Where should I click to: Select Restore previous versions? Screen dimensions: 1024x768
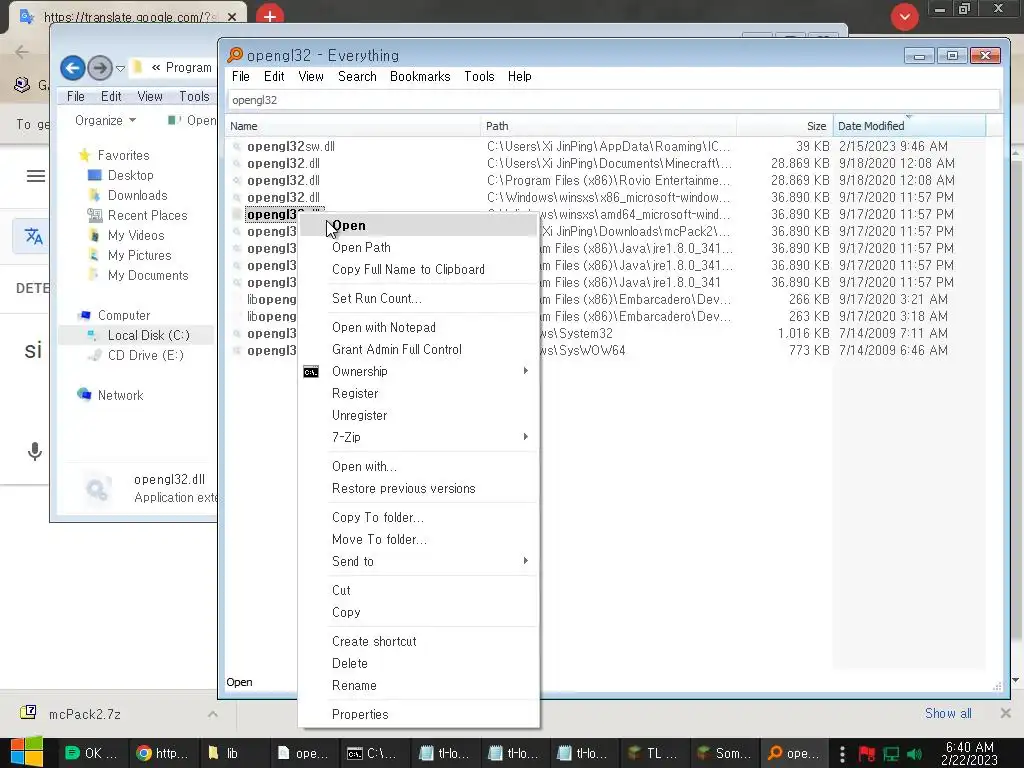(418, 488)
